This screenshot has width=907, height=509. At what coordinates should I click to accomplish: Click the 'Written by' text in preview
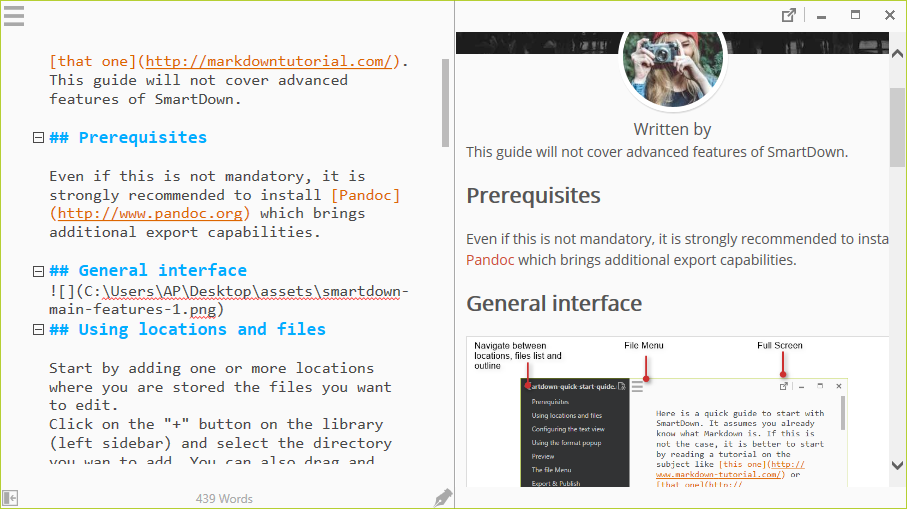(x=672, y=130)
